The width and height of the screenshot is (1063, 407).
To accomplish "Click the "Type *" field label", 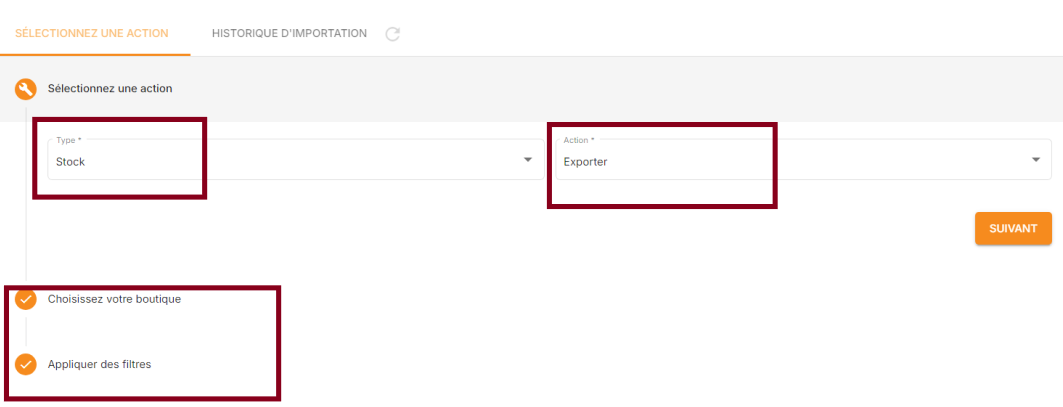I will (x=69, y=140).
